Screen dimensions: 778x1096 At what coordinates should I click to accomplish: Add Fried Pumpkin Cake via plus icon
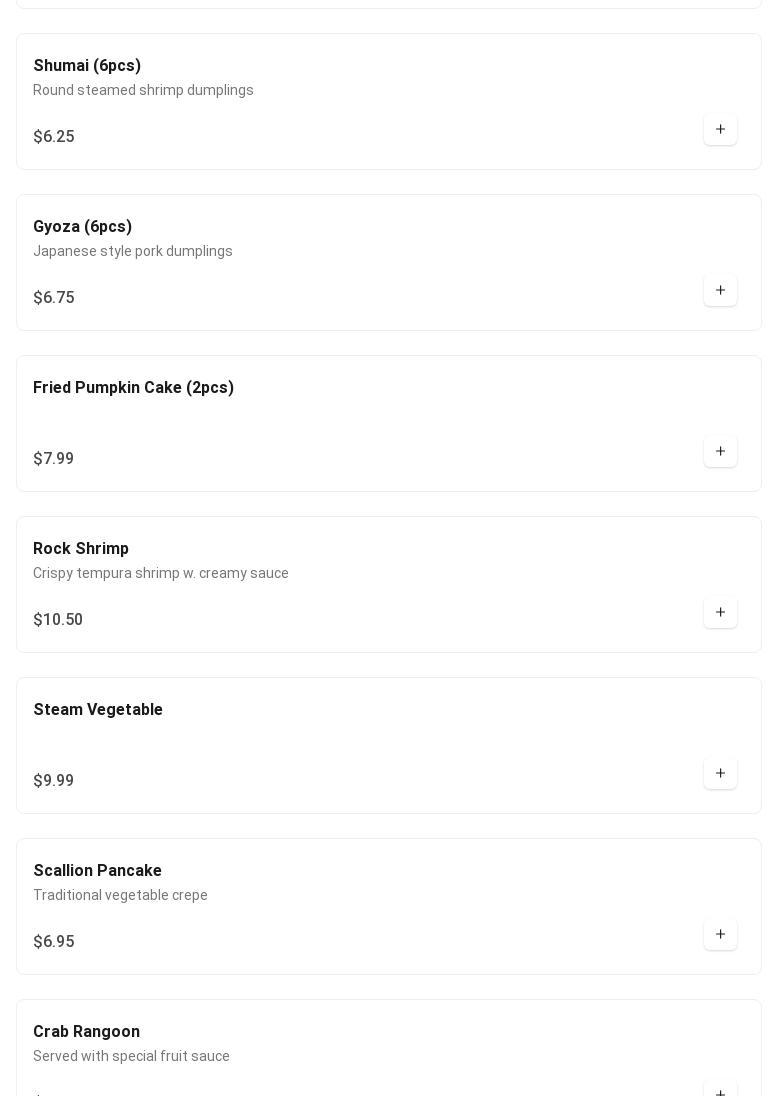[x=720, y=451]
